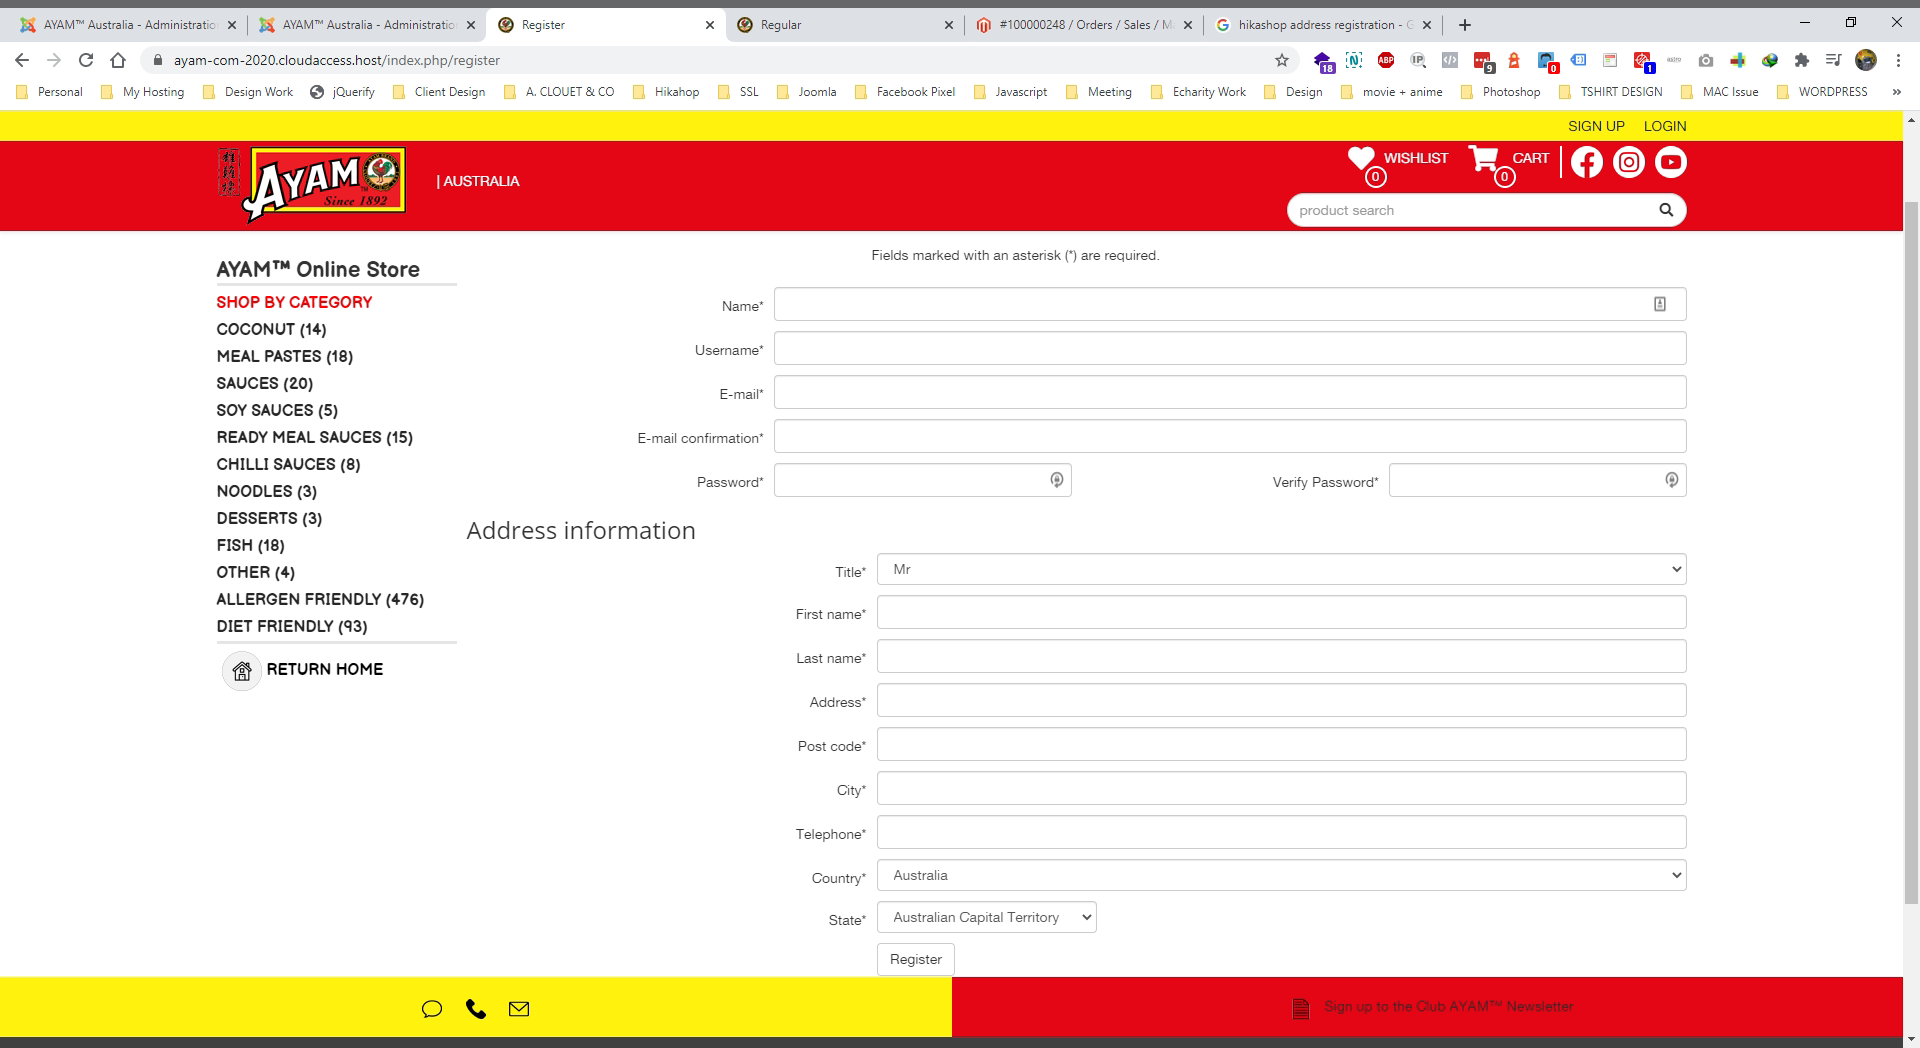The width and height of the screenshot is (1920, 1048).
Task: Close the Register browser tab
Action: [x=710, y=25]
